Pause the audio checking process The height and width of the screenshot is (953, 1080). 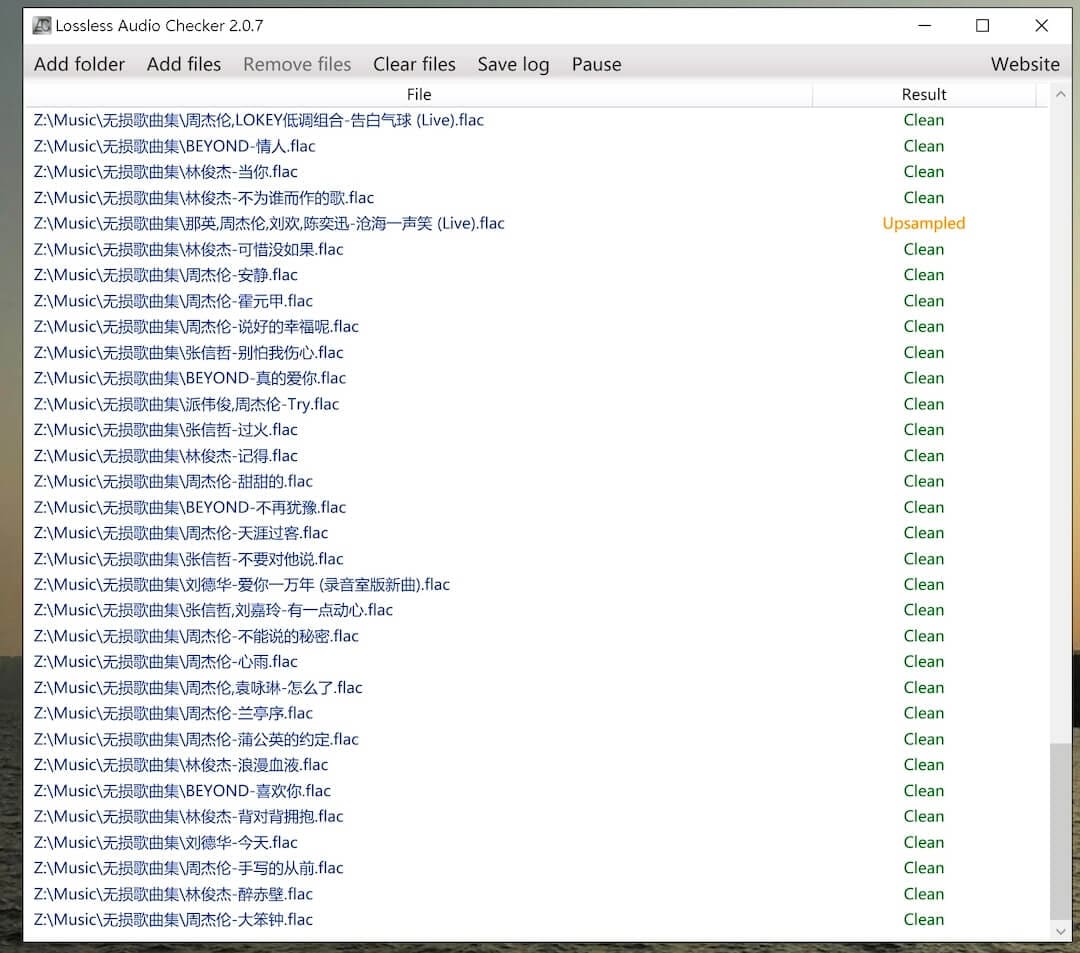[596, 64]
